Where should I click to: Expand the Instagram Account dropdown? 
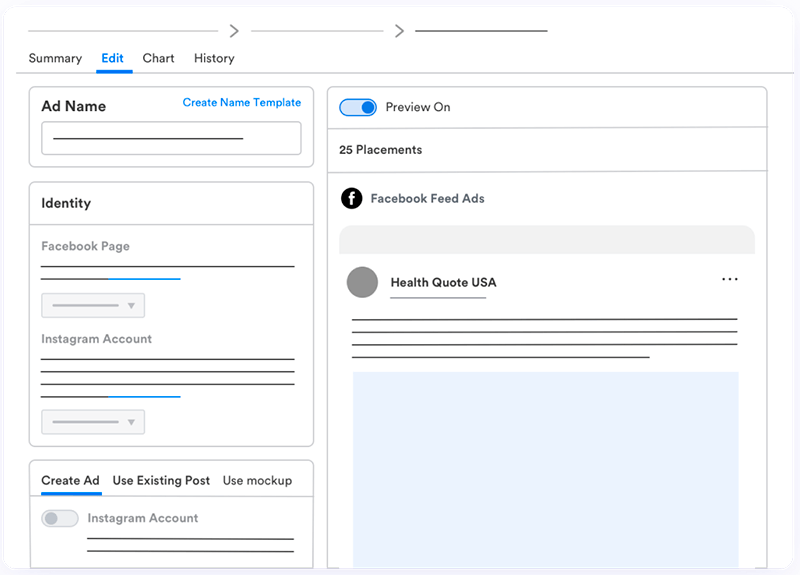(93, 422)
